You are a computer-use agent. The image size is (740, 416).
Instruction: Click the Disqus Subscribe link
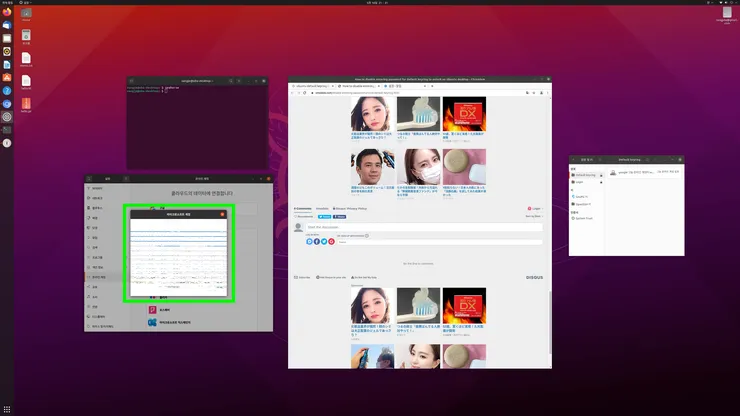click(x=303, y=277)
